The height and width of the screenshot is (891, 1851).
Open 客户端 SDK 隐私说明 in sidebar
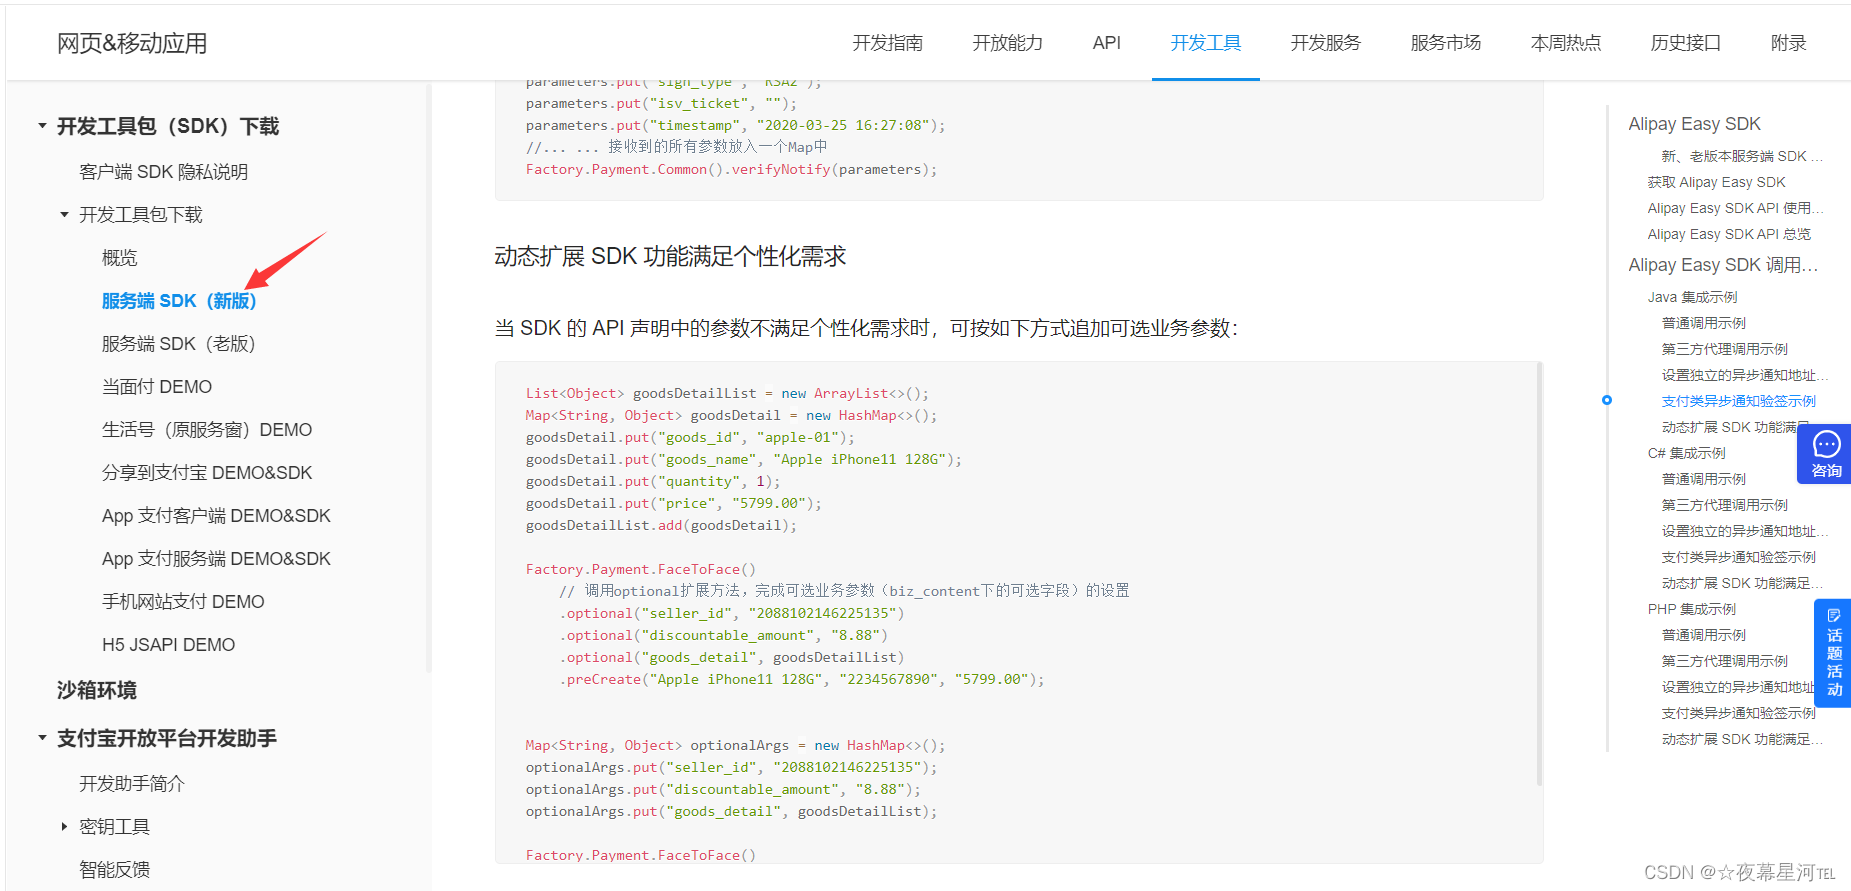[x=164, y=172]
